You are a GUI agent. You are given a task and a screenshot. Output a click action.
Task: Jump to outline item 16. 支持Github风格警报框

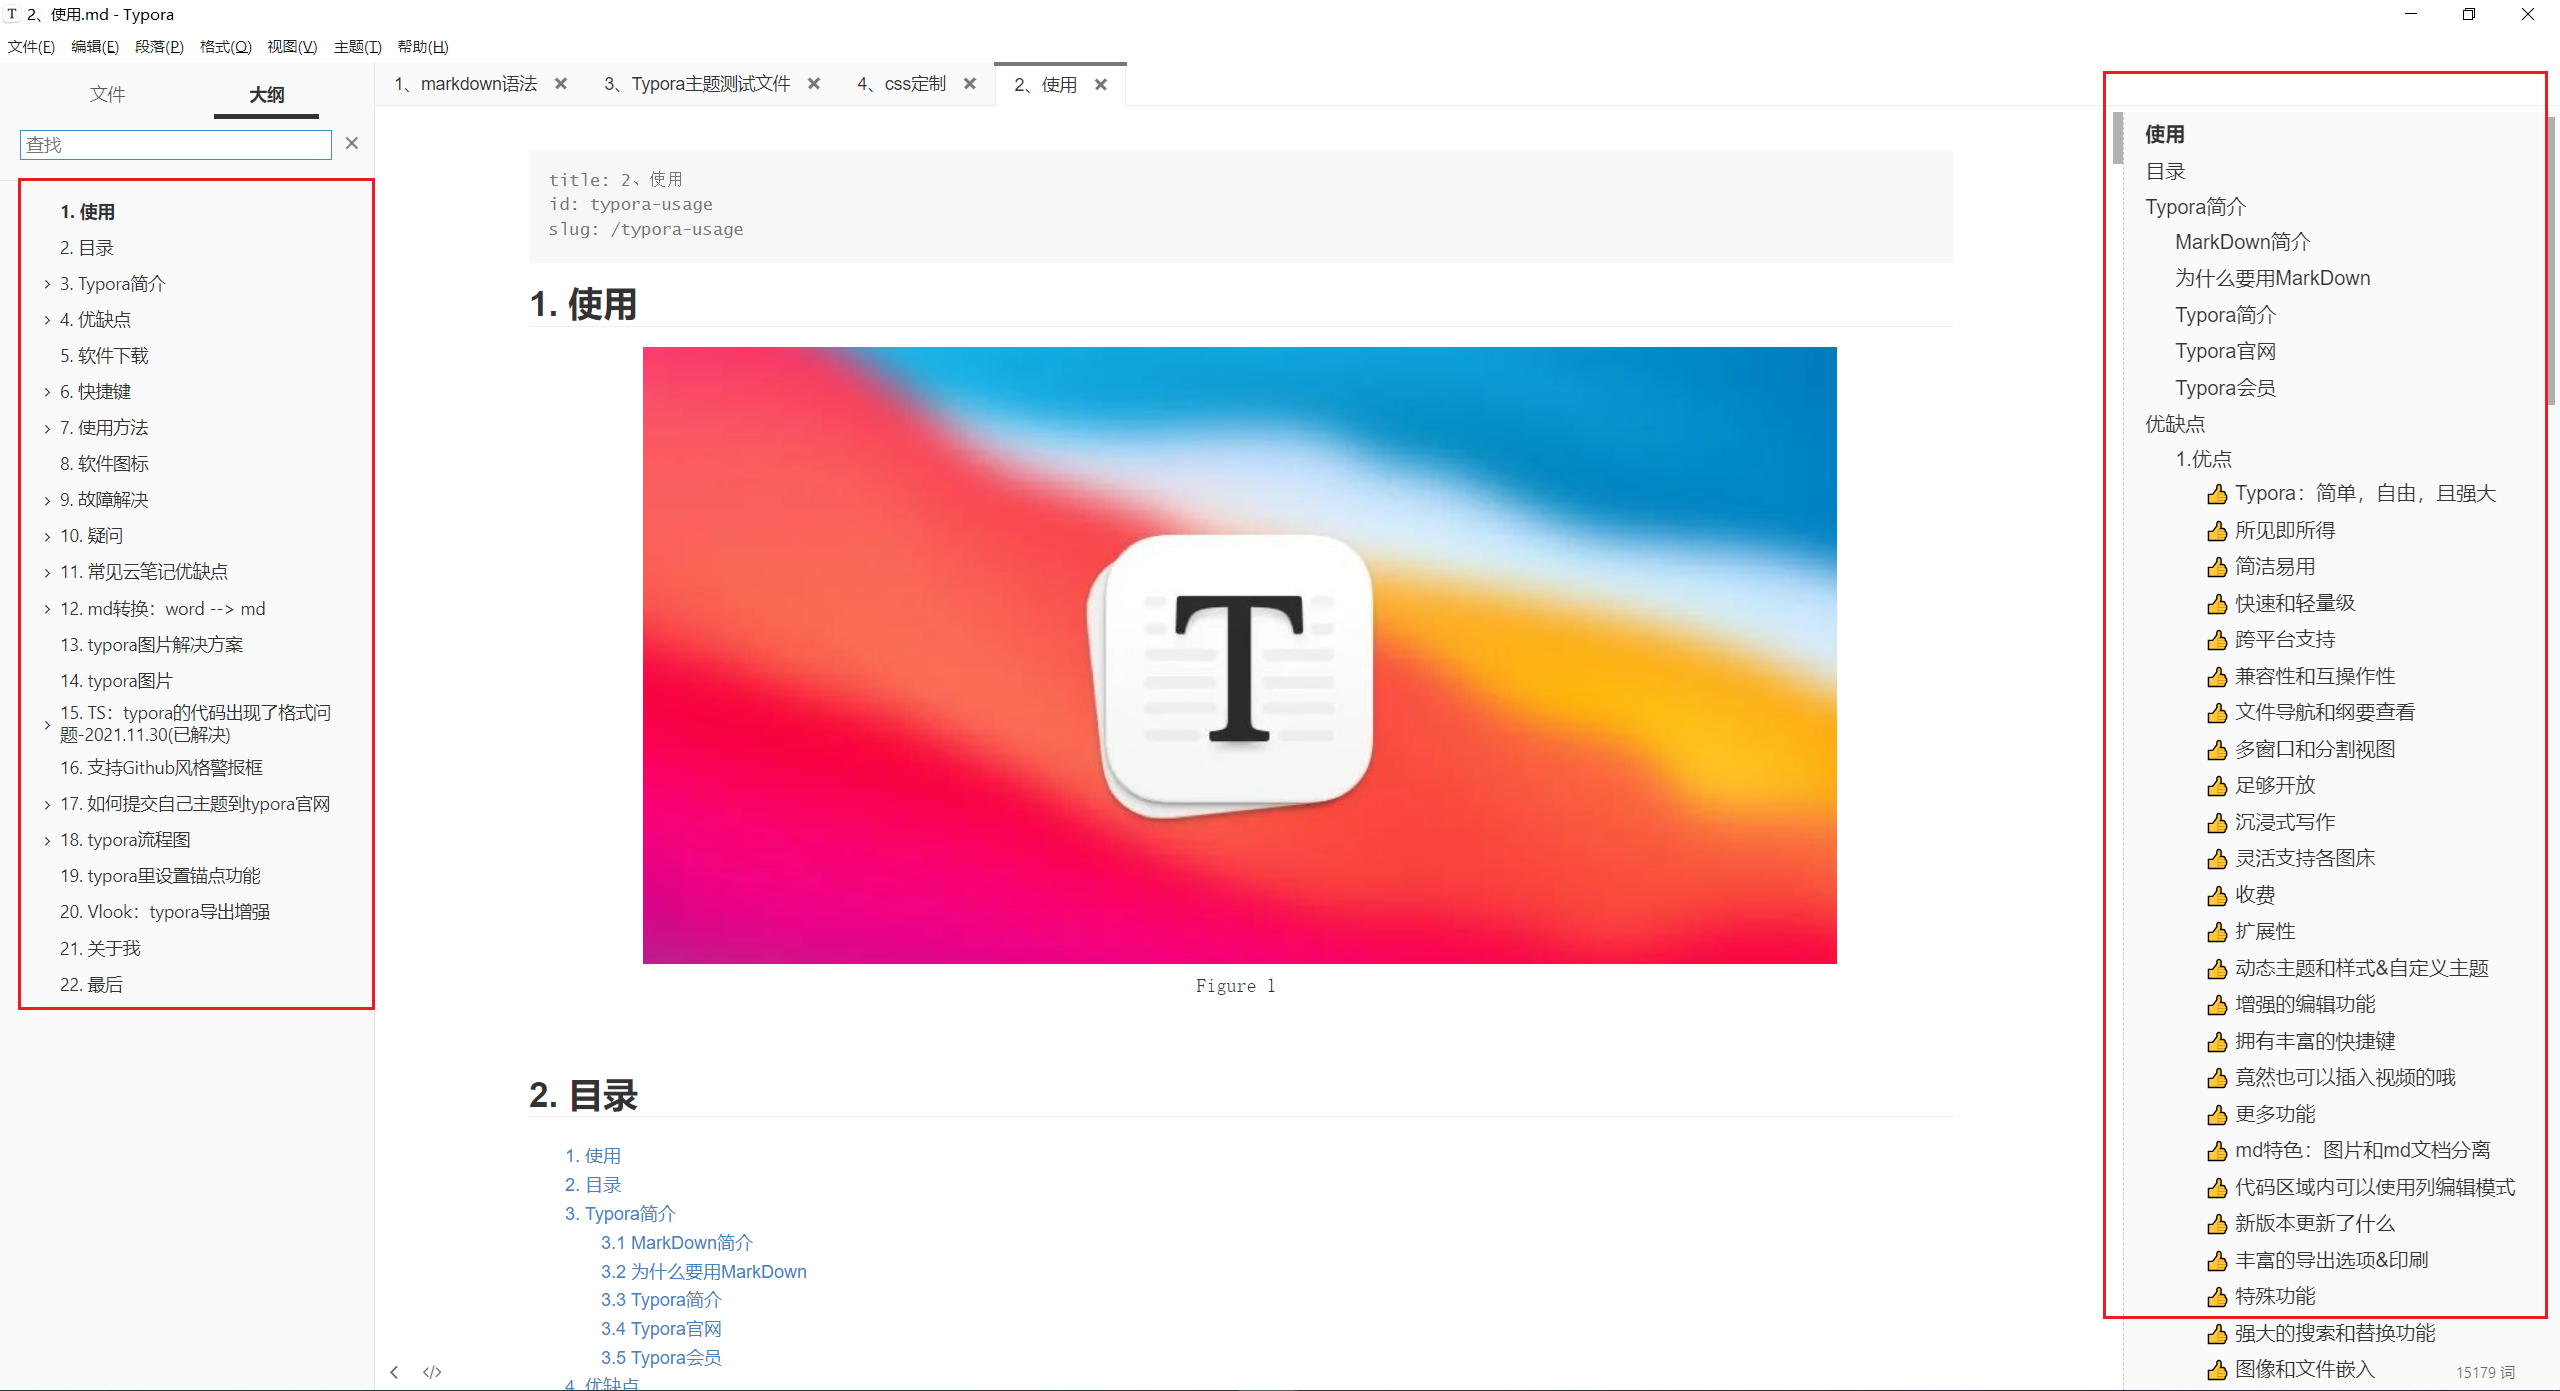click(161, 768)
